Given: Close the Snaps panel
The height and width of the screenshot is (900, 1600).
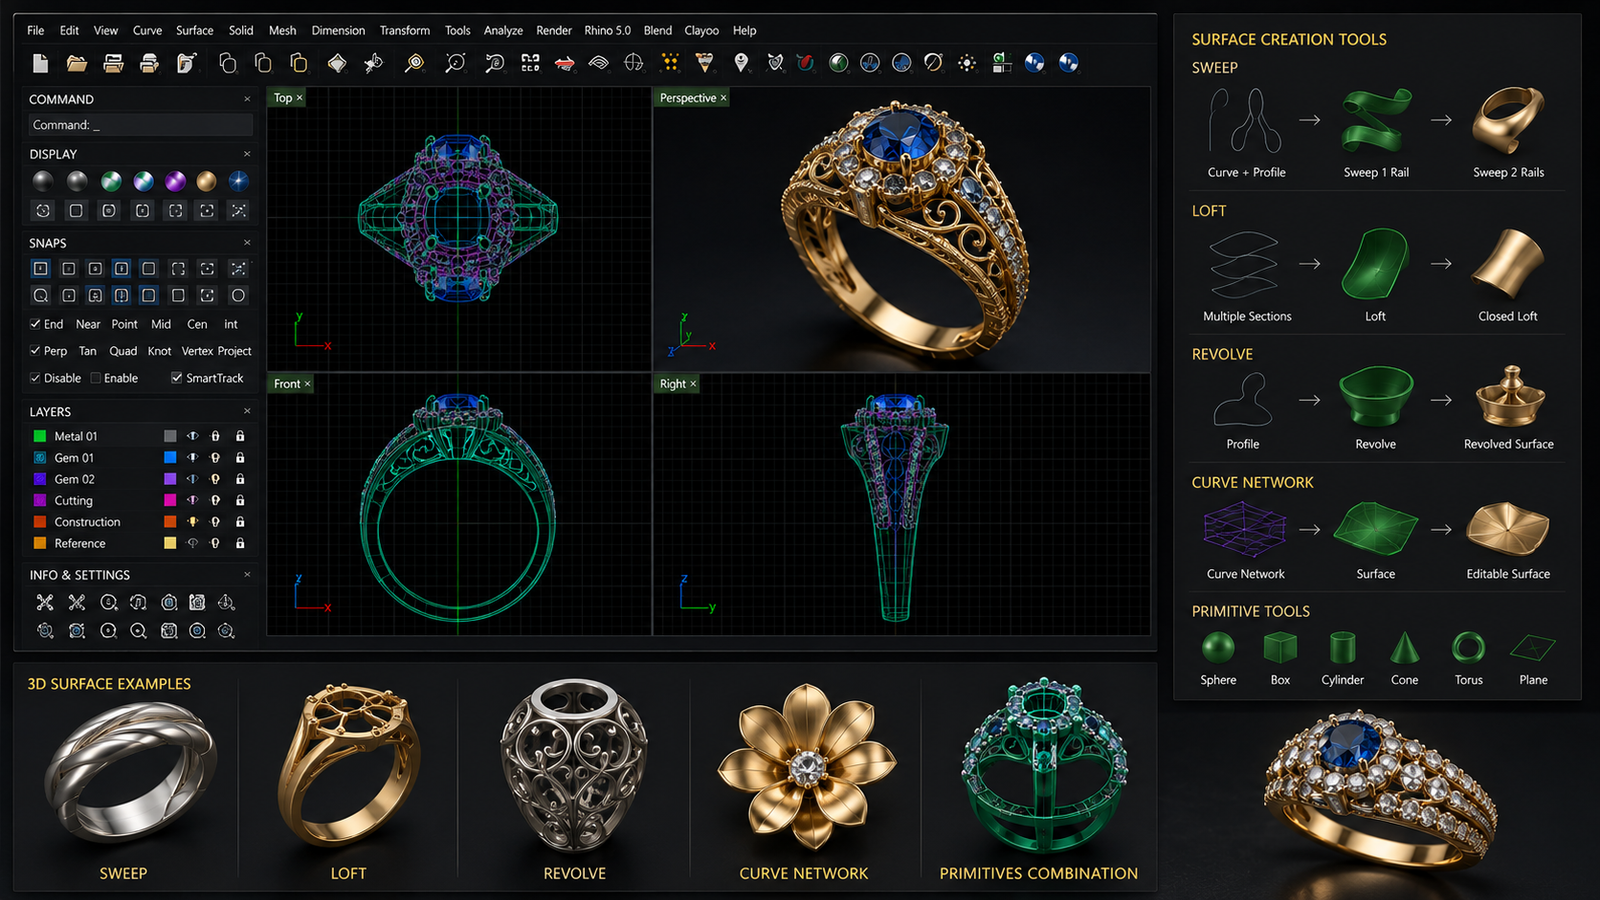Looking at the screenshot, I should pyautogui.click(x=247, y=242).
